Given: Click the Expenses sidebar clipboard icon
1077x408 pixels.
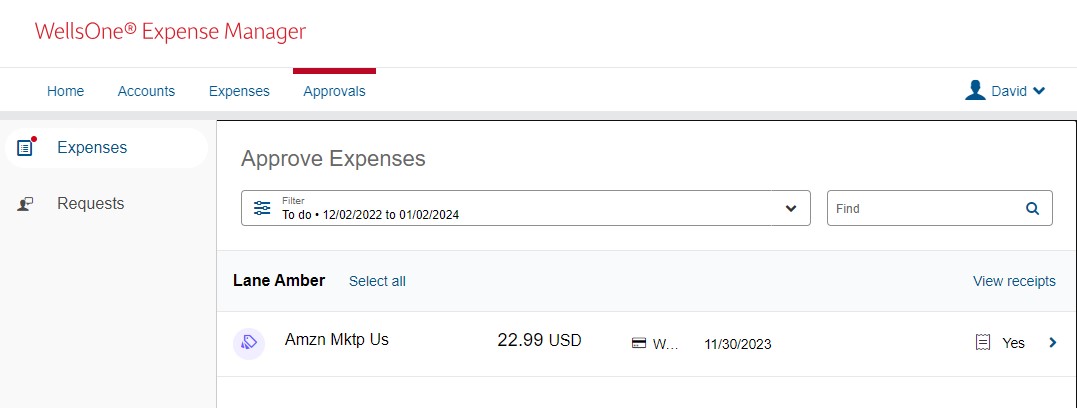Looking at the screenshot, I should click(26, 148).
